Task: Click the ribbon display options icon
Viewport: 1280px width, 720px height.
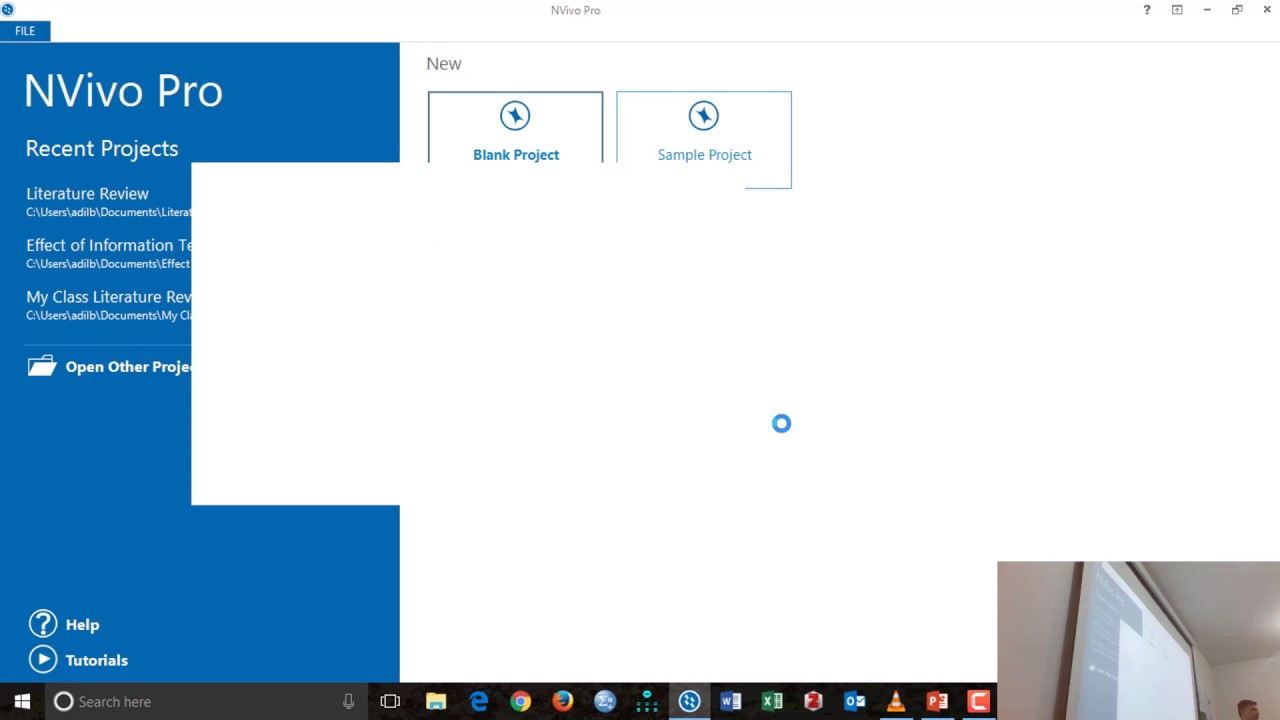Action: pyautogui.click(x=1177, y=10)
